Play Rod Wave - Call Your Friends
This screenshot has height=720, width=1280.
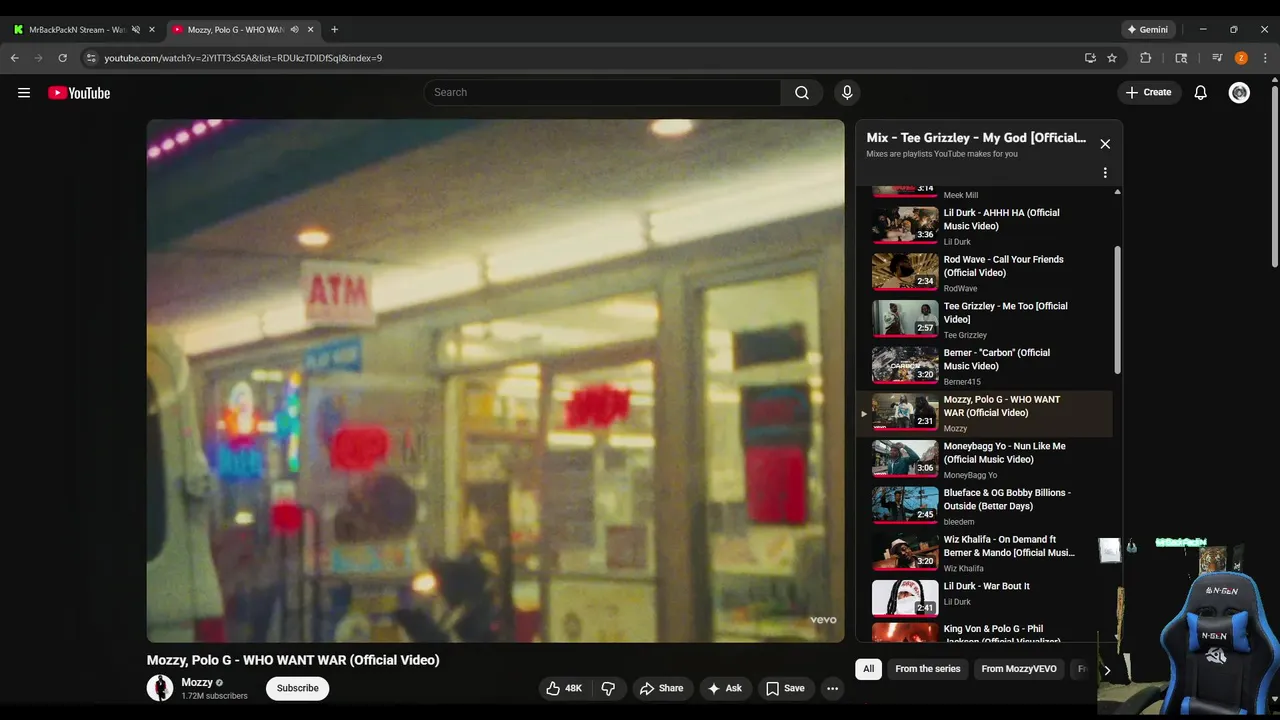click(x=984, y=273)
